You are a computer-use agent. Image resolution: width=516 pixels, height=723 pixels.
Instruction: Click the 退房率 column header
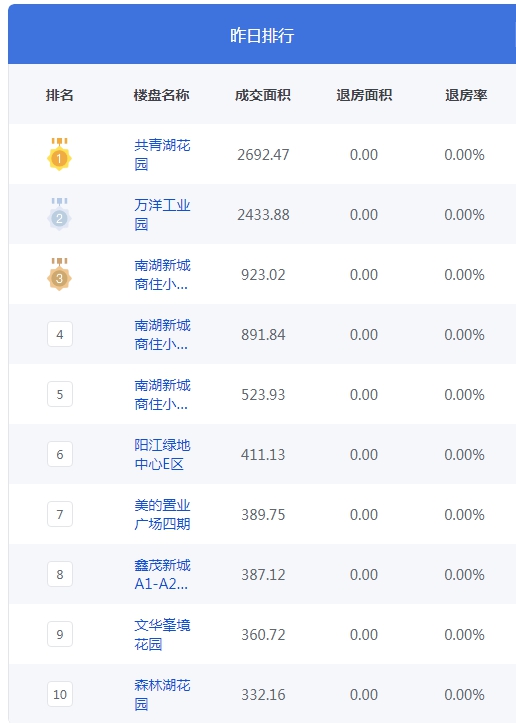pyautogui.click(x=466, y=95)
